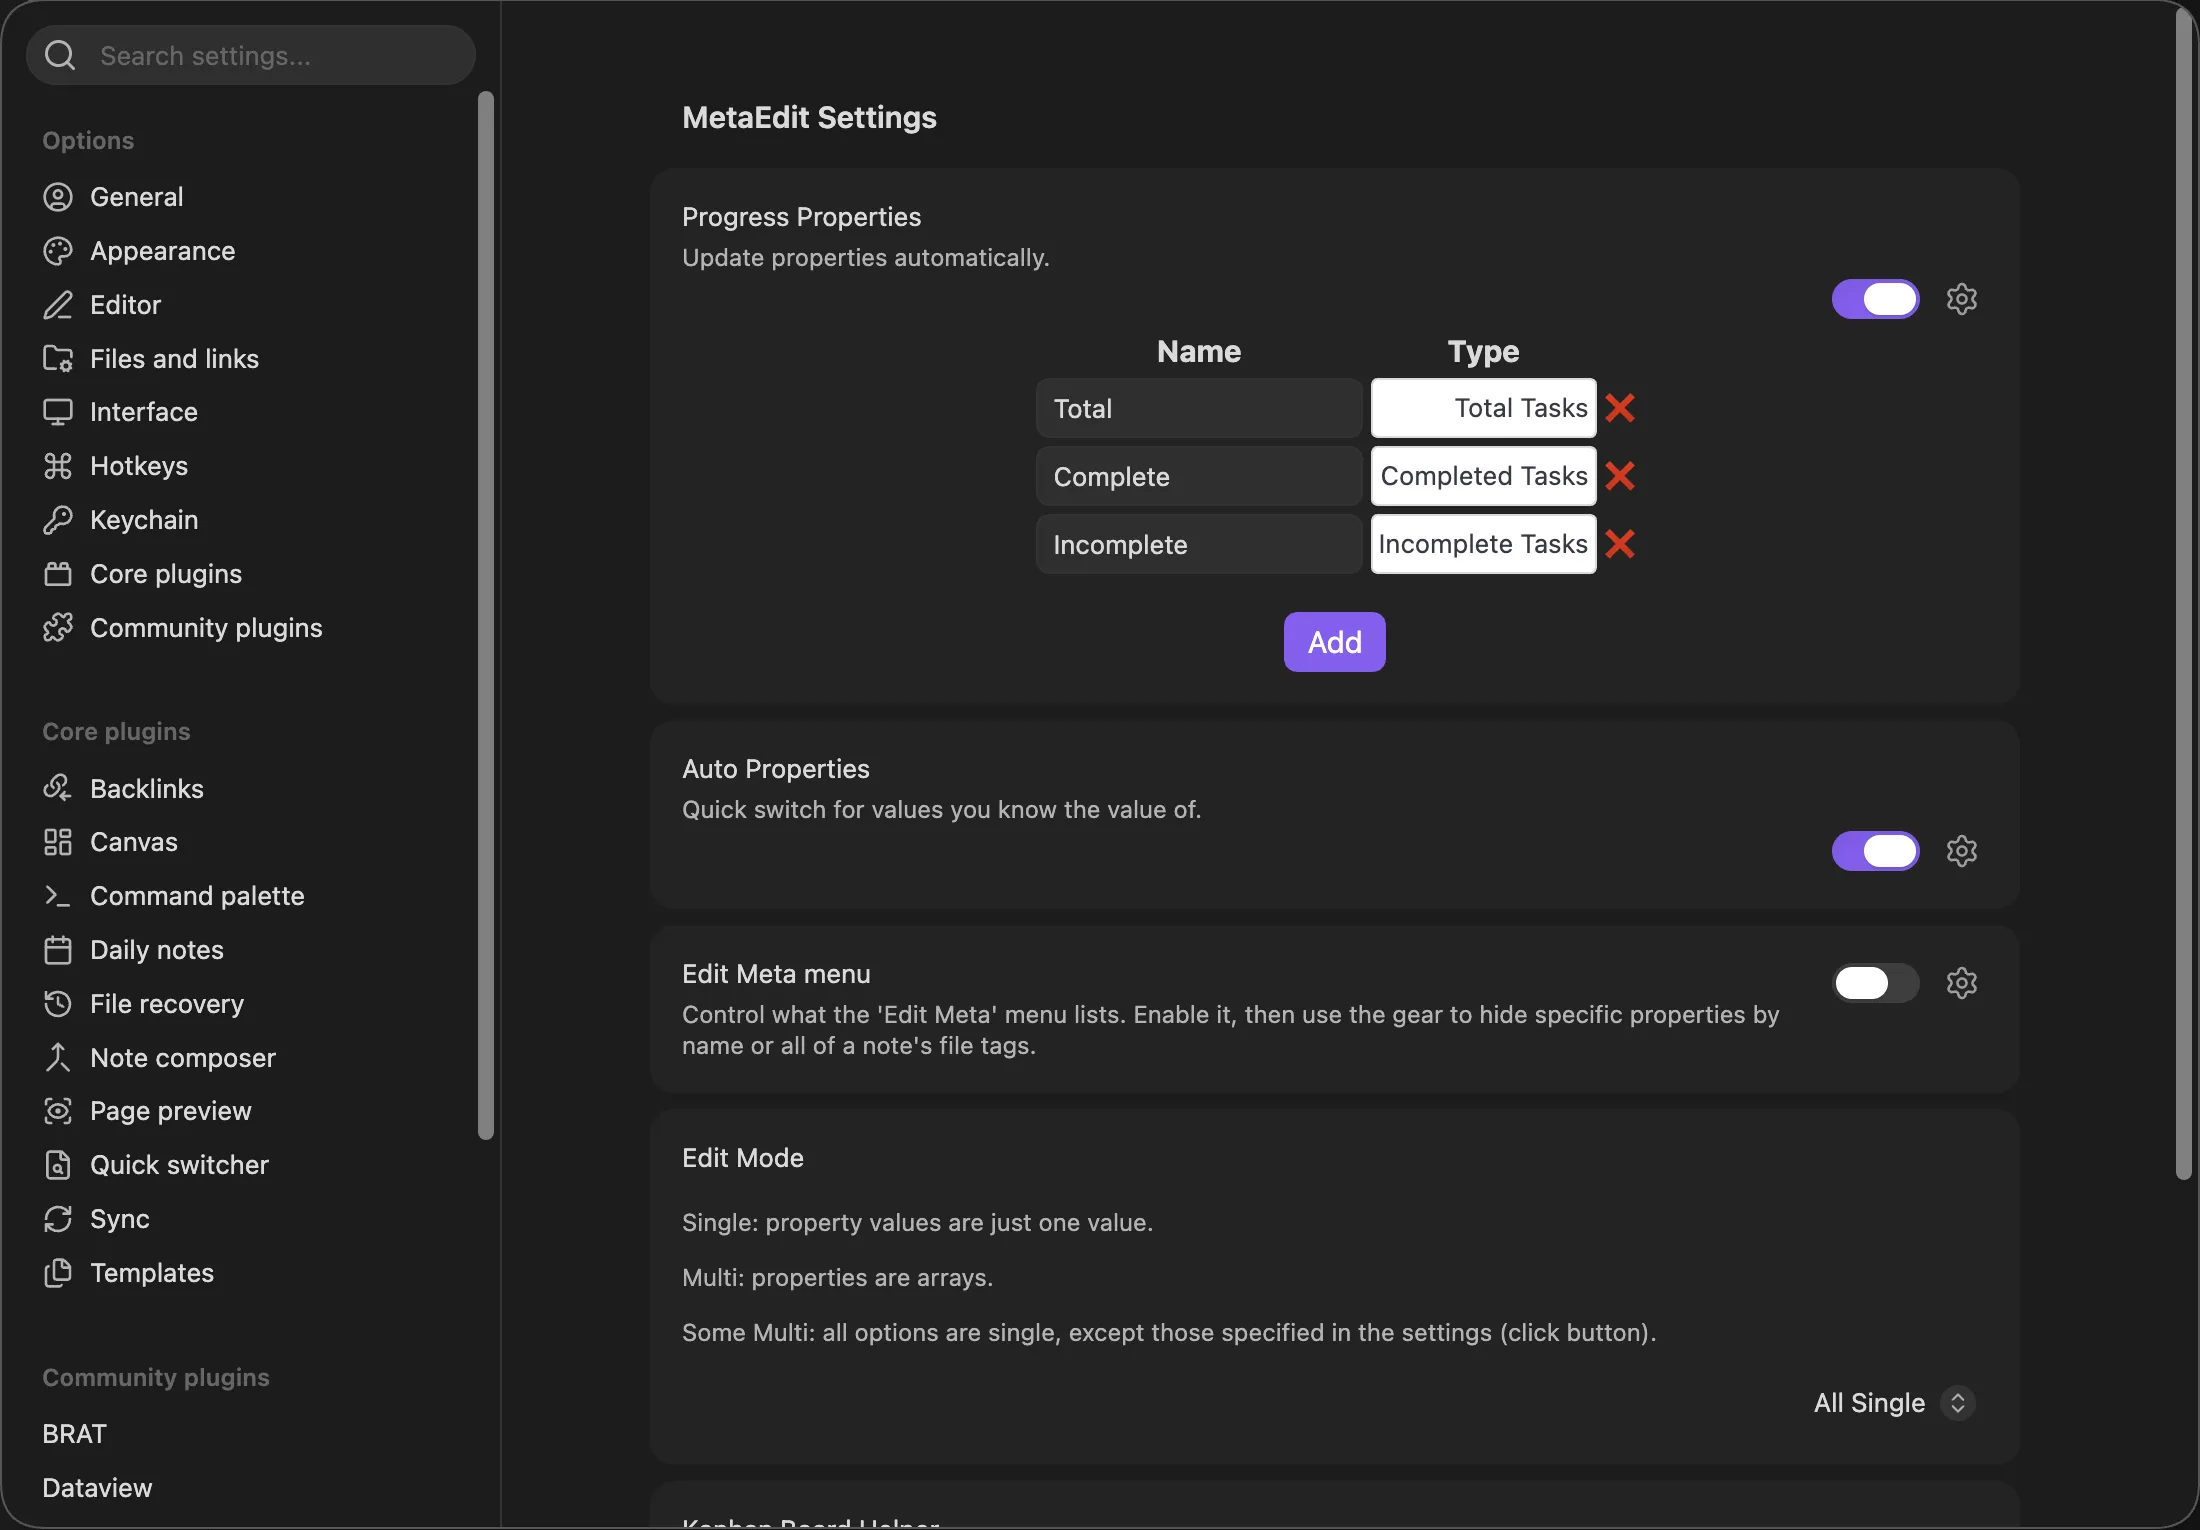Click the Progress Properties title
This screenshot has width=2200, height=1530.
[801, 217]
